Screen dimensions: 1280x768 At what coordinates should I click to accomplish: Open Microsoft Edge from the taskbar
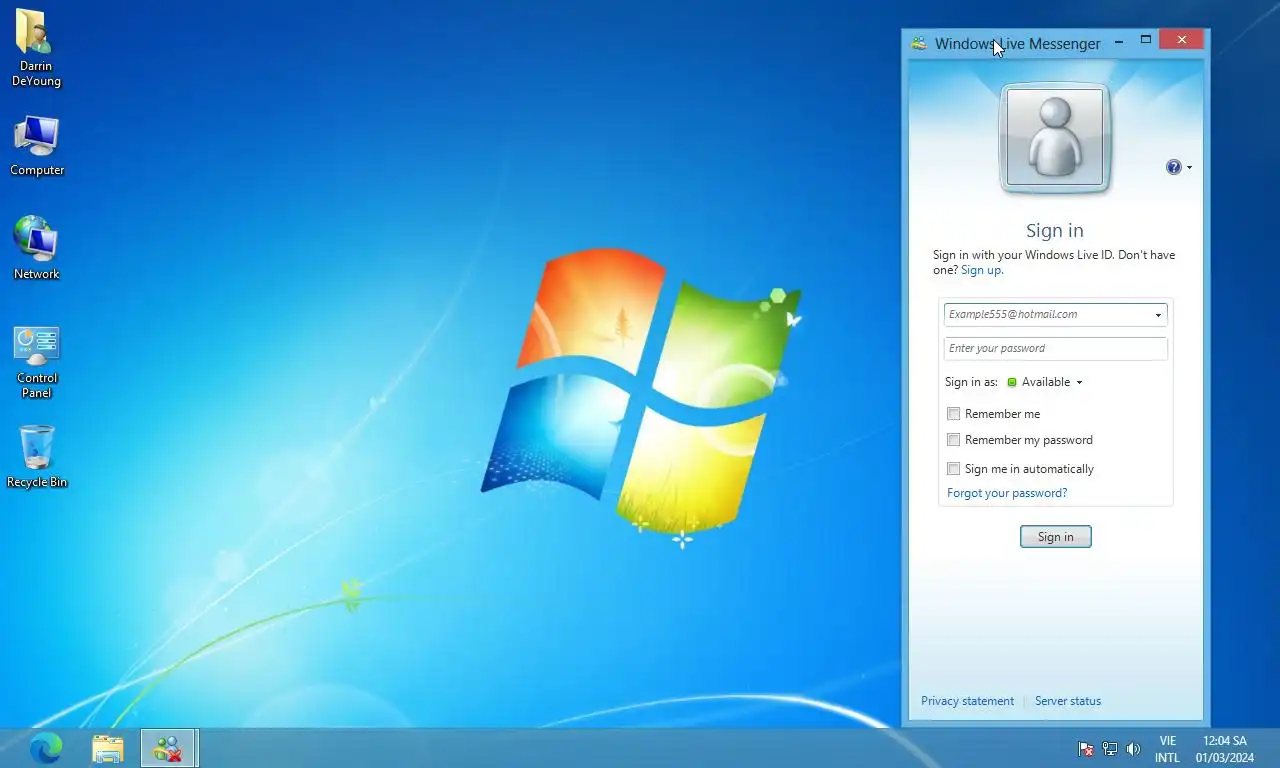pyautogui.click(x=46, y=748)
